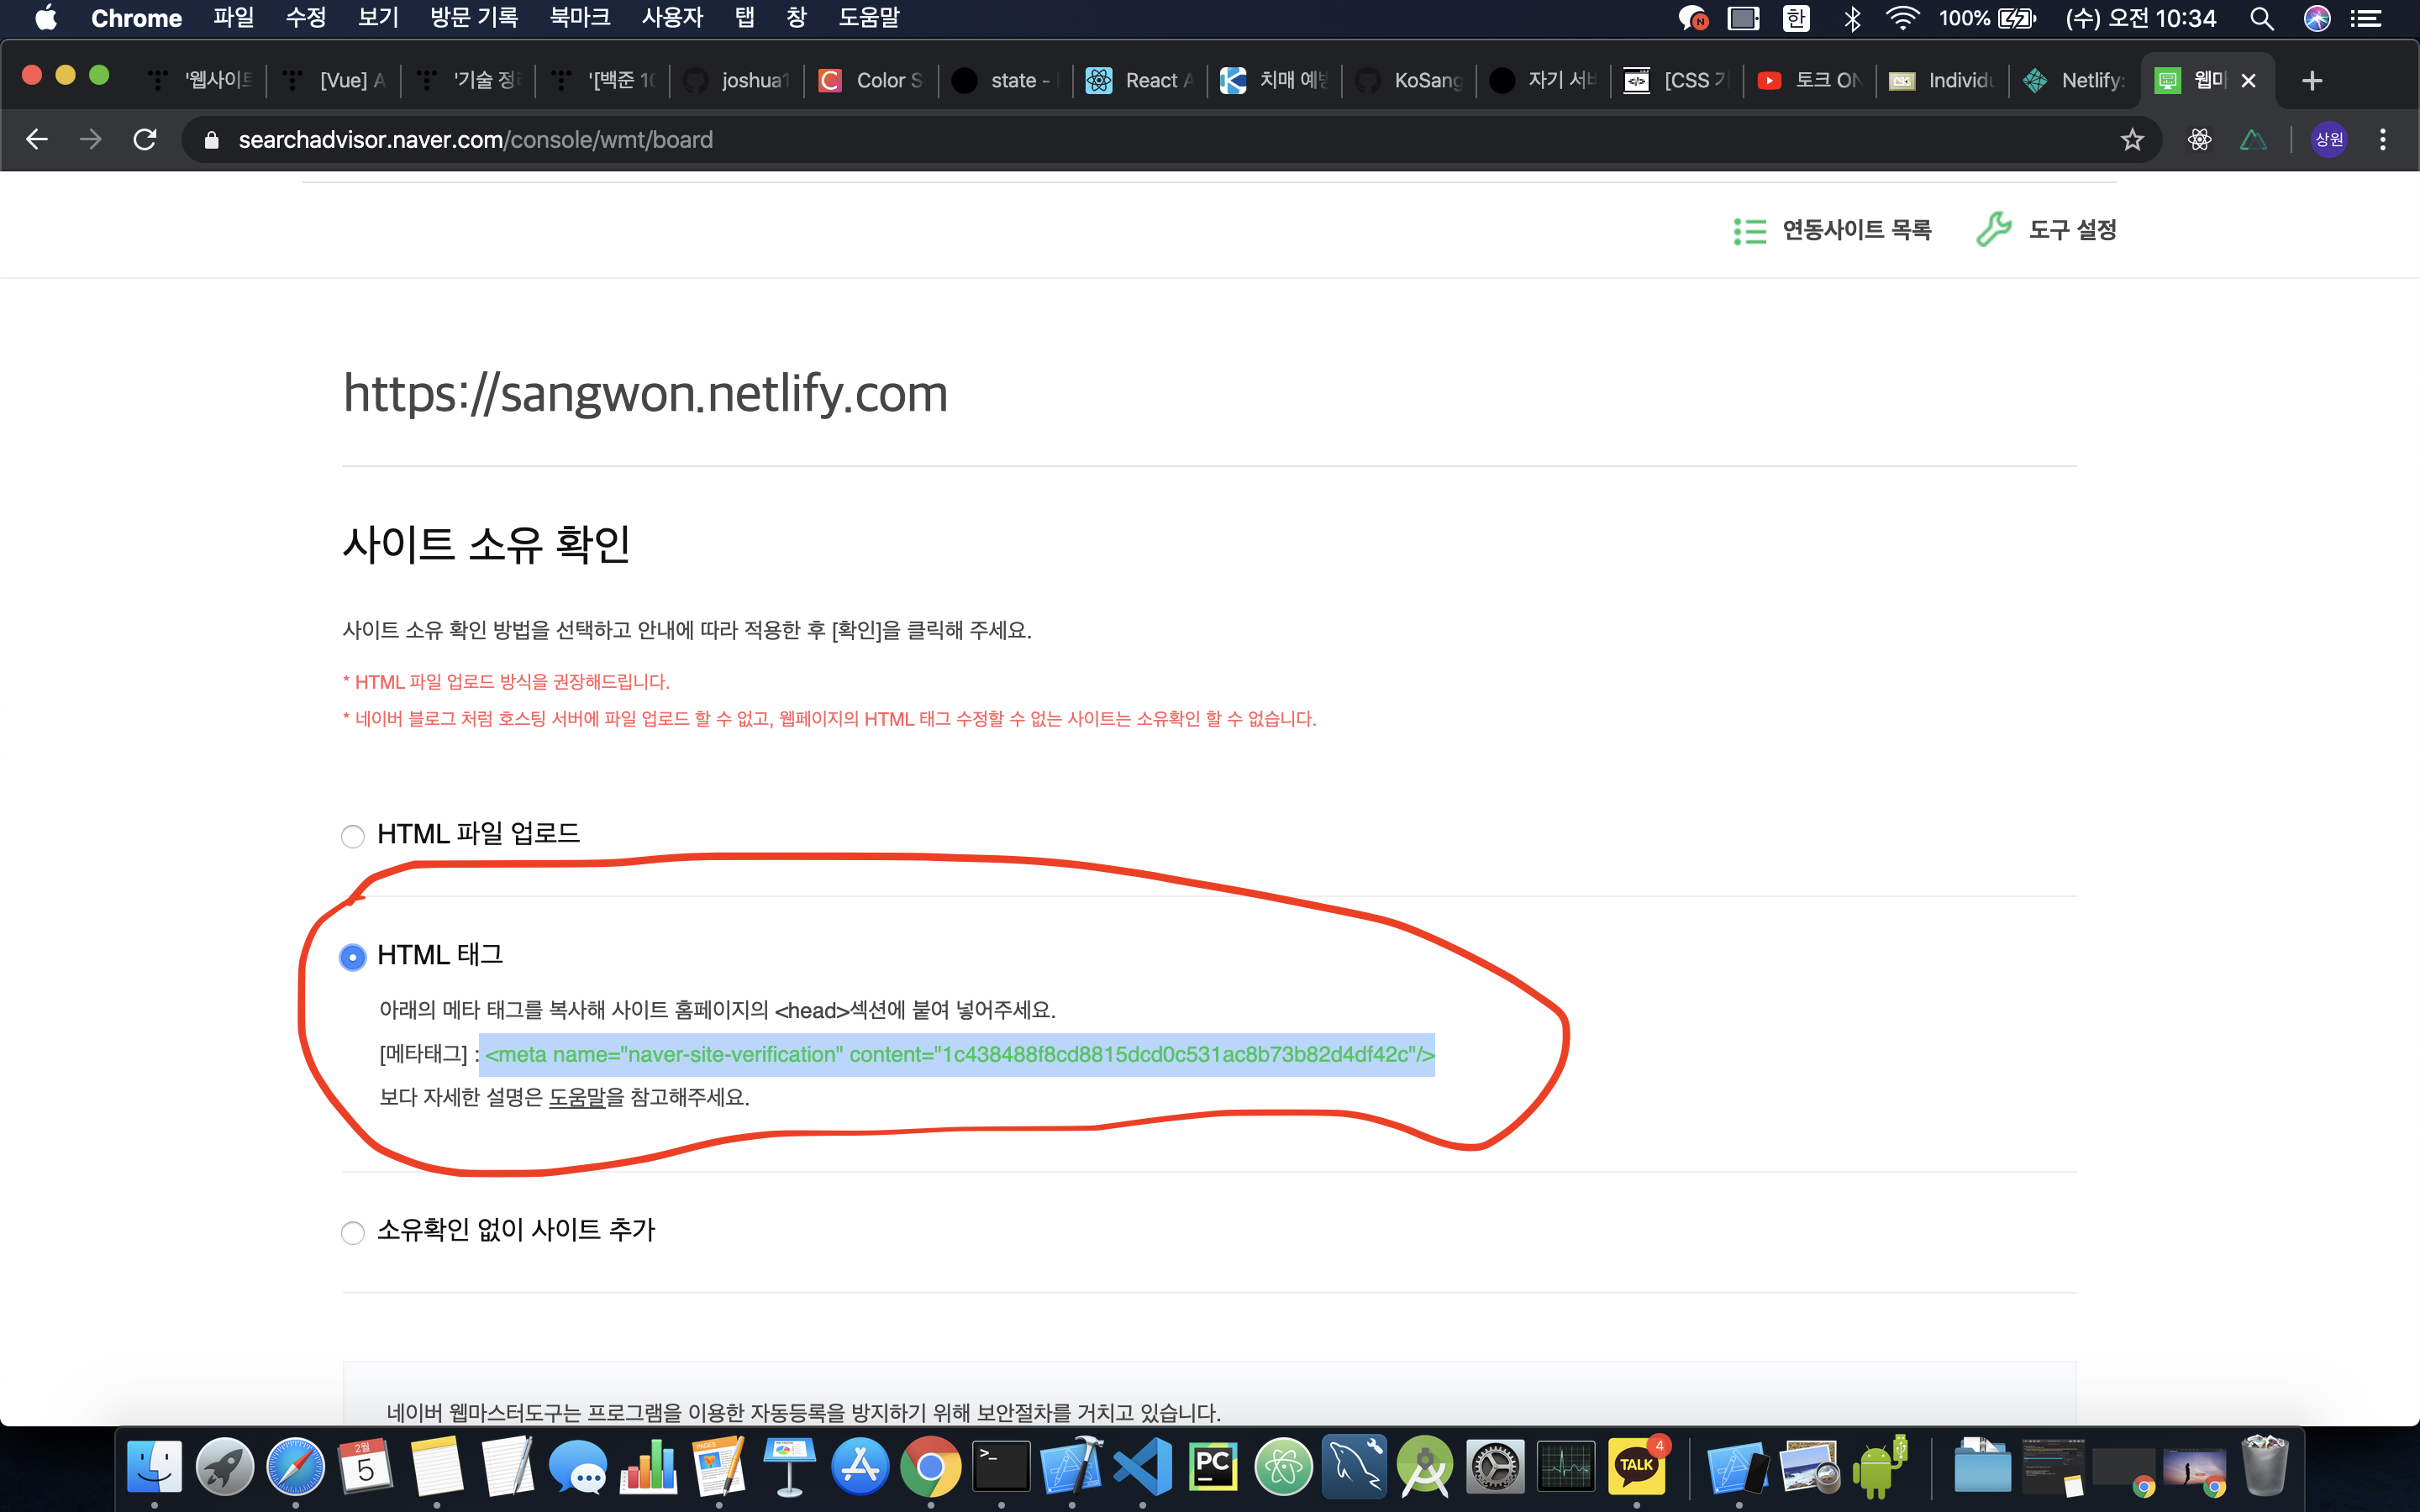Switch input source via 한 icon

(1797, 18)
